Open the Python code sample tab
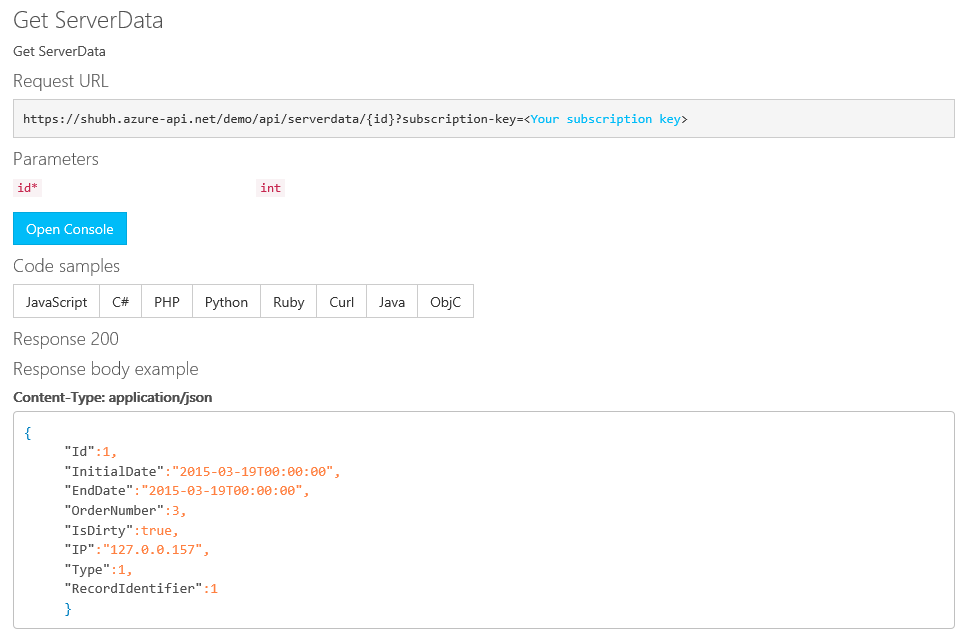The width and height of the screenshot is (972, 641). 226,302
